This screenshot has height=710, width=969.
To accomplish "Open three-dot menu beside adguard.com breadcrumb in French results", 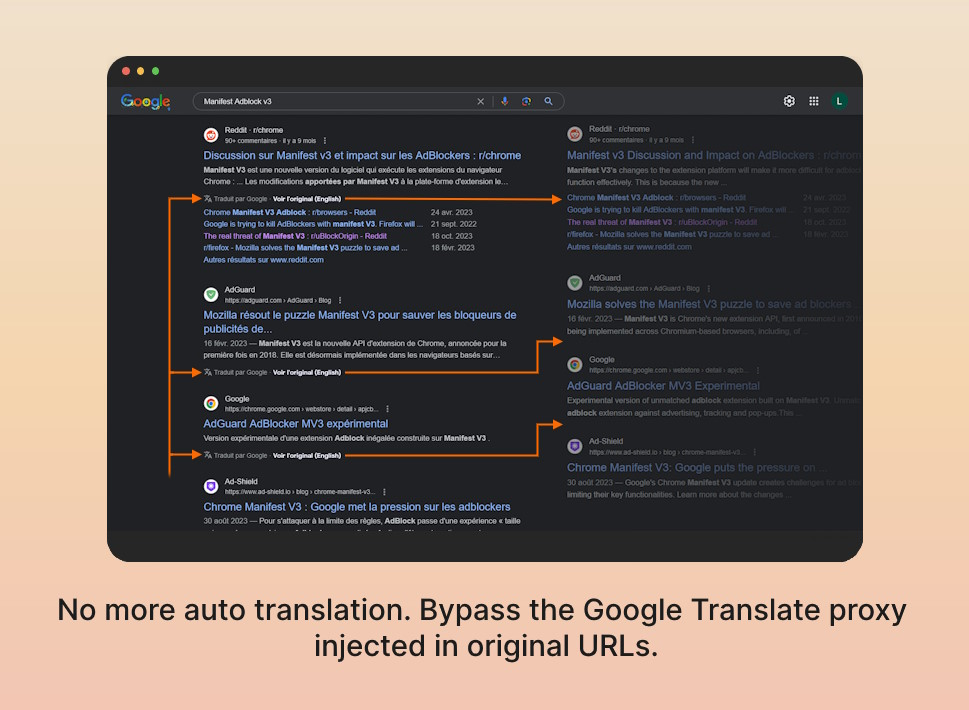I will coord(340,300).
